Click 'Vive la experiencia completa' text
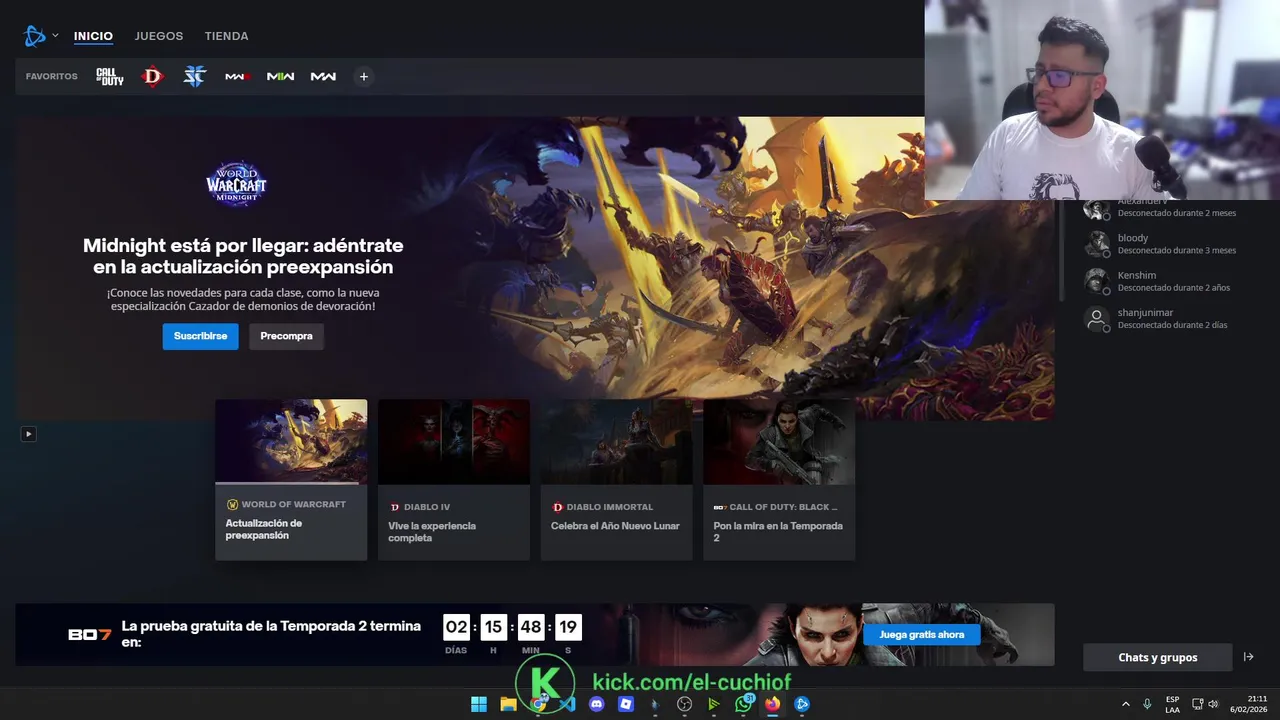 432,532
